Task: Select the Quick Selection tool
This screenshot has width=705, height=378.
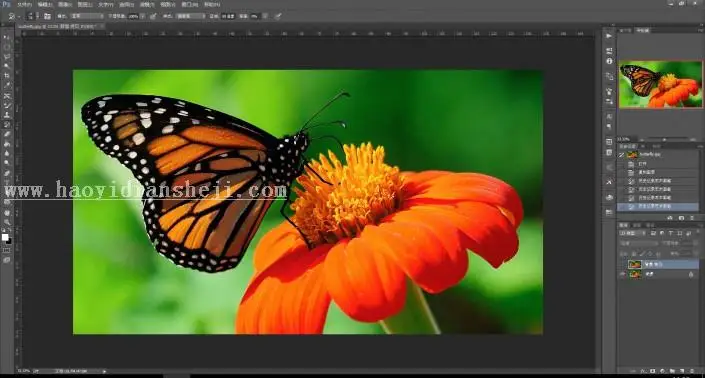Action: (x=7, y=67)
